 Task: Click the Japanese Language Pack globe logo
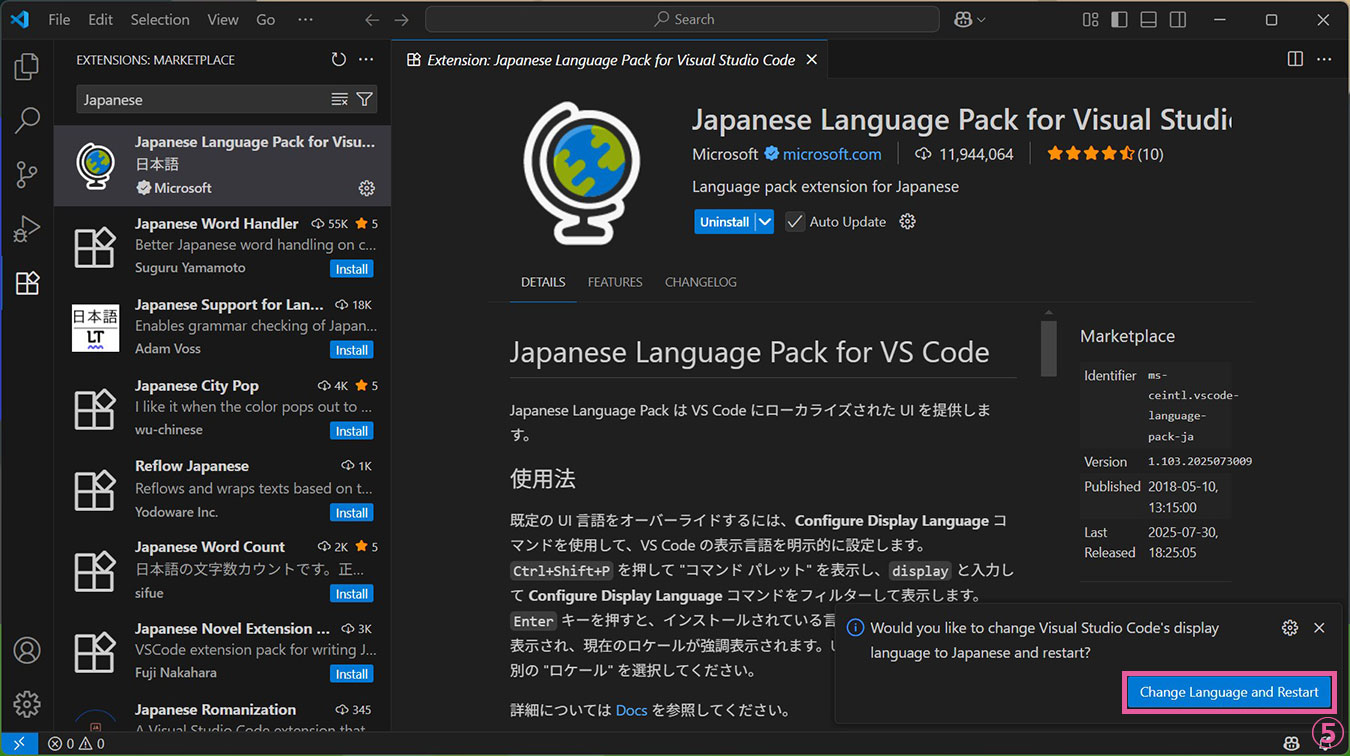click(582, 173)
